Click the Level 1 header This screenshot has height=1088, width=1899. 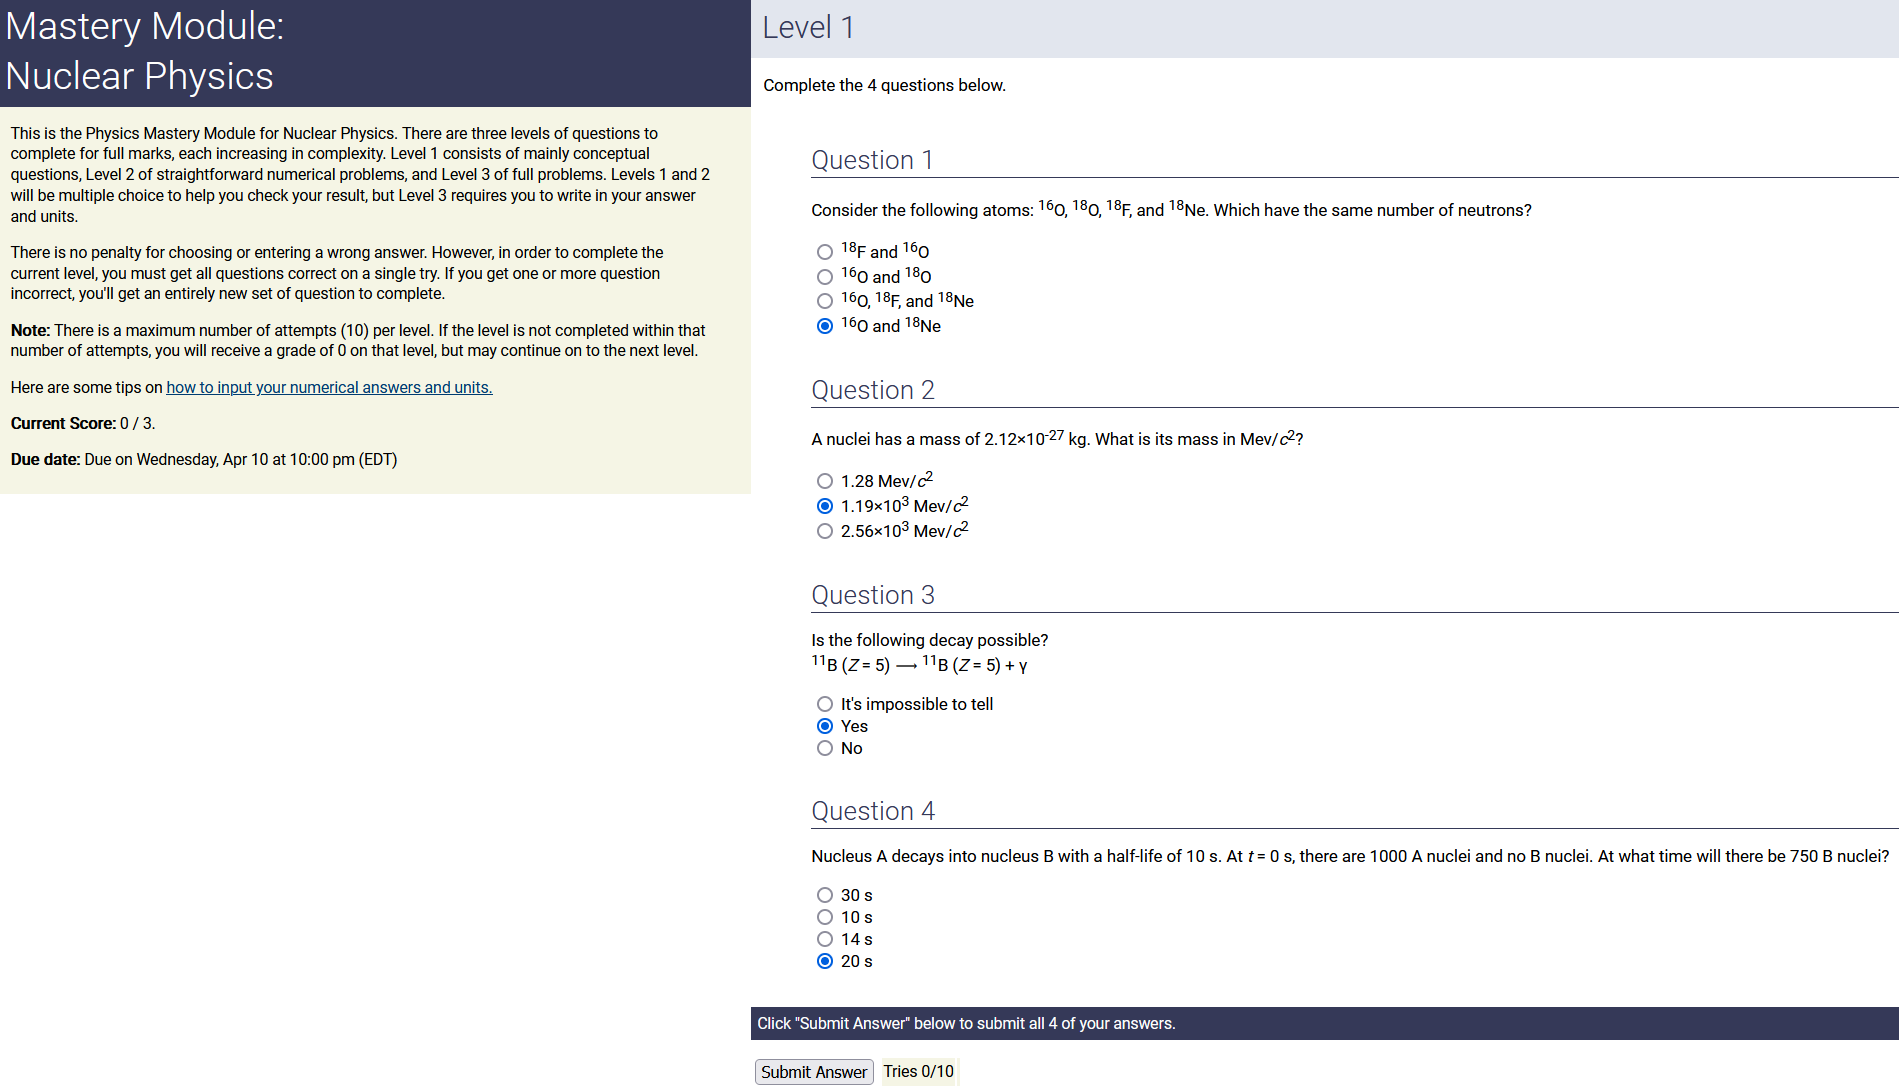(x=808, y=28)
